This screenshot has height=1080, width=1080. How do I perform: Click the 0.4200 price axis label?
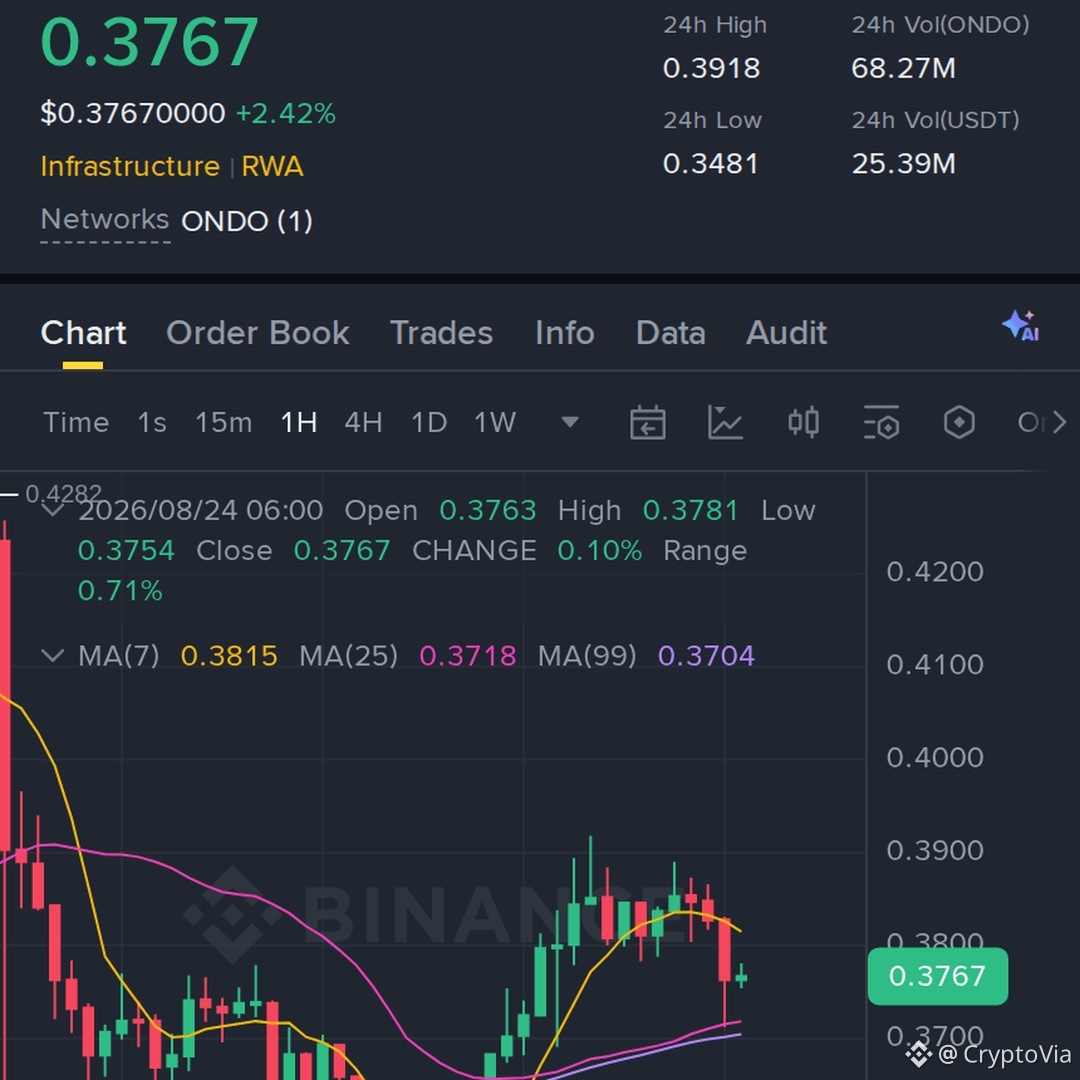point(935,572)
